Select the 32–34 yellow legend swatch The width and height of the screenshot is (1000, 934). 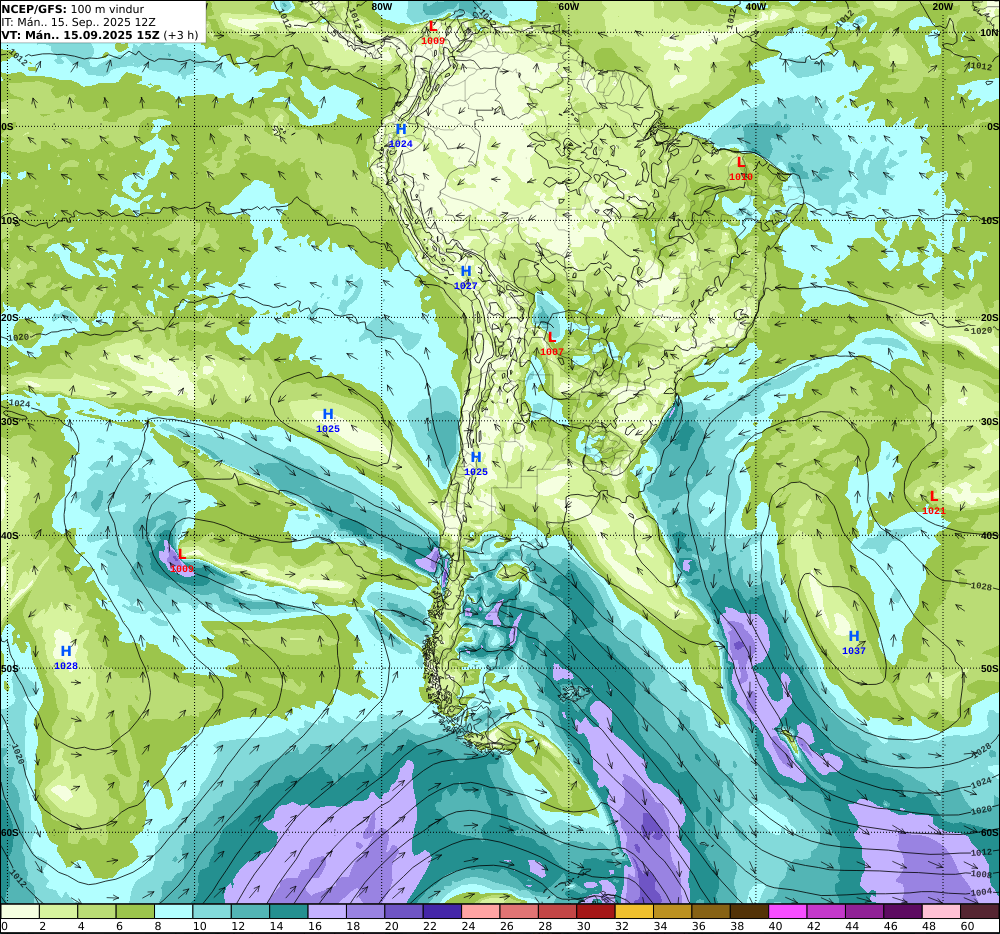tap(635, 911)
